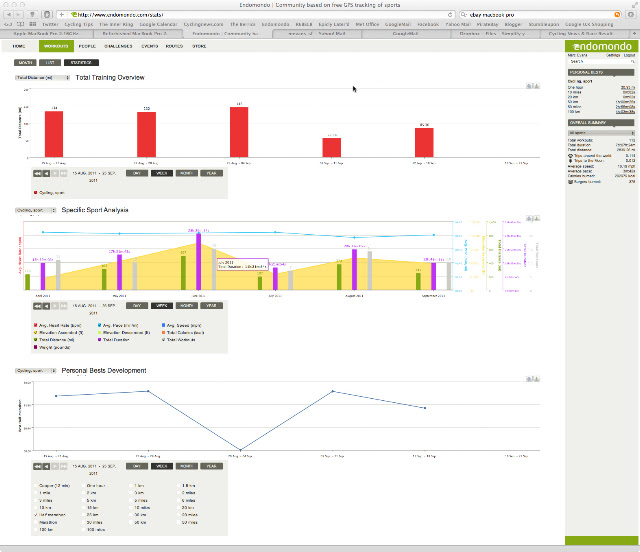Open the Challenges navigation tab
This screenshot has height=552, width=640.
118,46
